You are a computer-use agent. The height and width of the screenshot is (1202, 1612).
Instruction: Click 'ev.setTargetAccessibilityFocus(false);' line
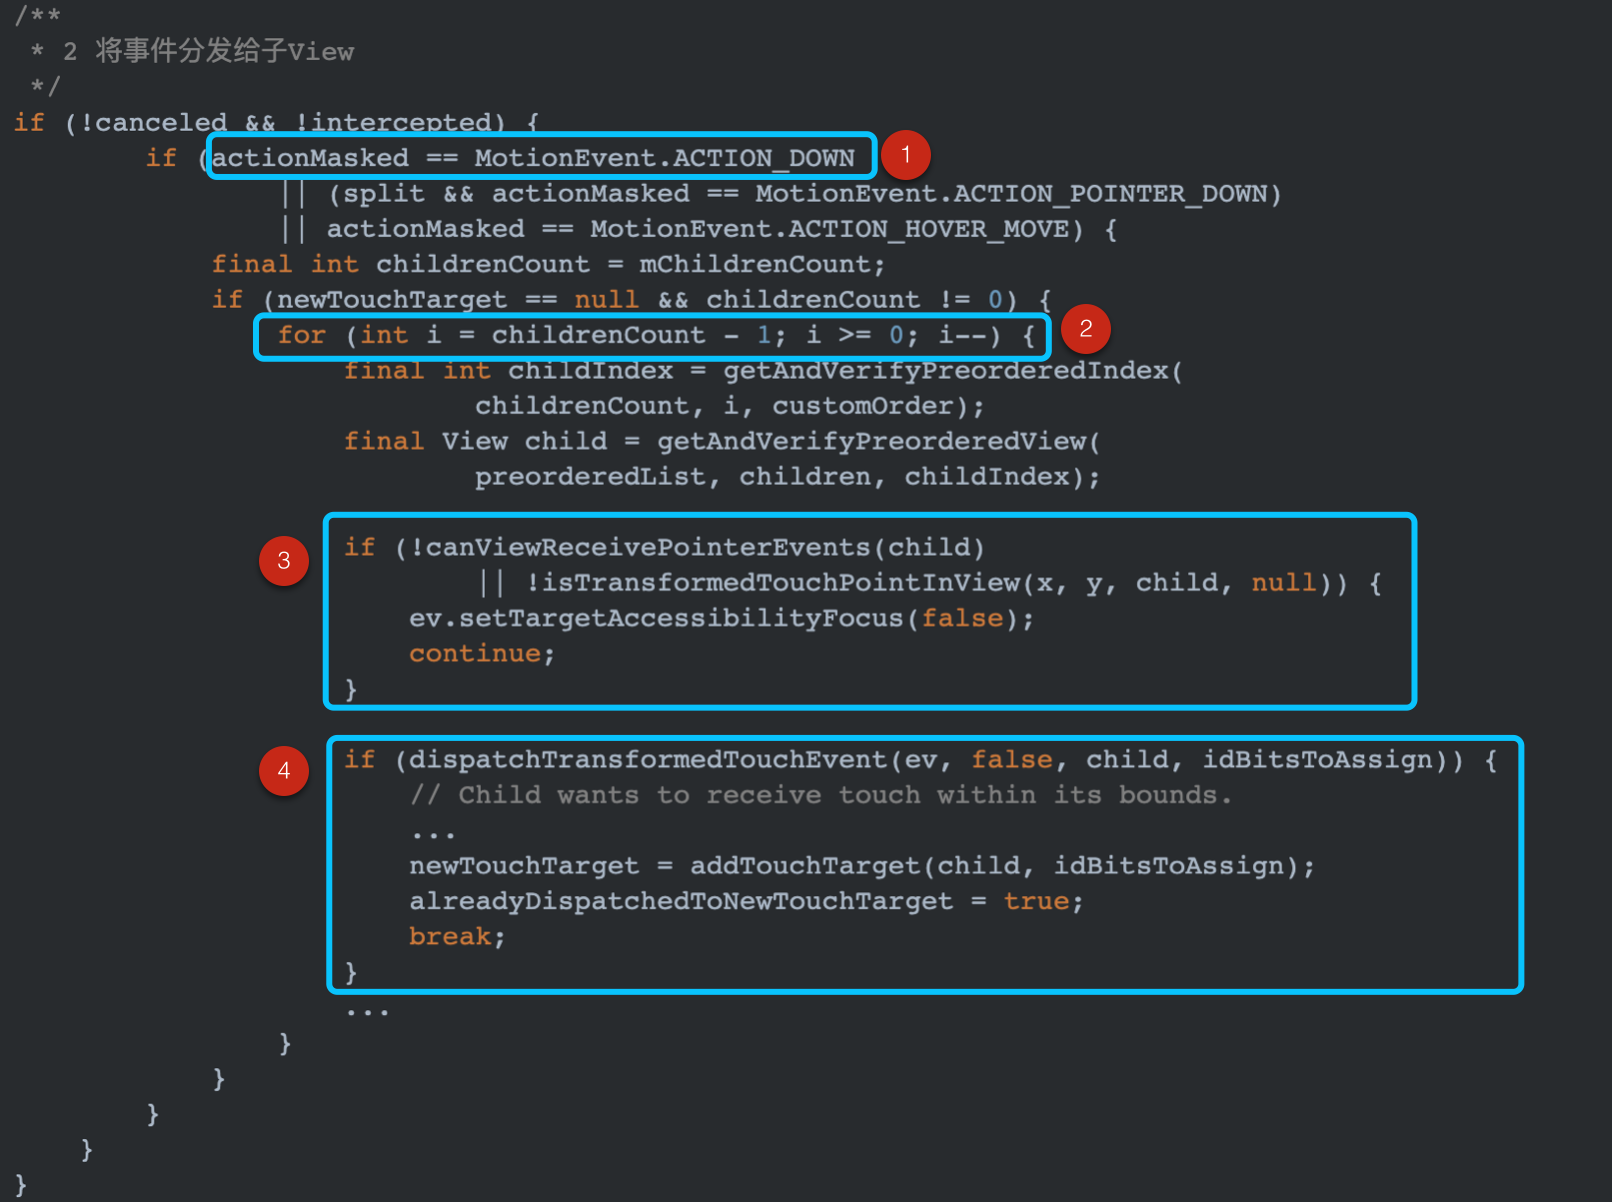721,618
